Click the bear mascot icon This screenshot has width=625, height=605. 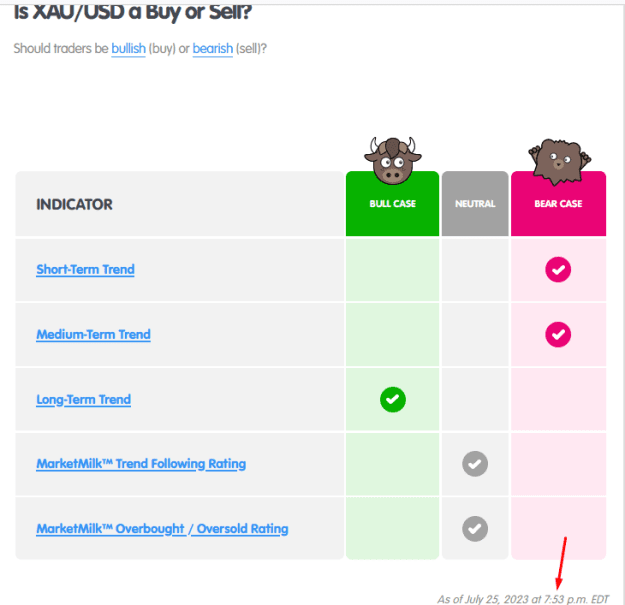coord(559,162)
